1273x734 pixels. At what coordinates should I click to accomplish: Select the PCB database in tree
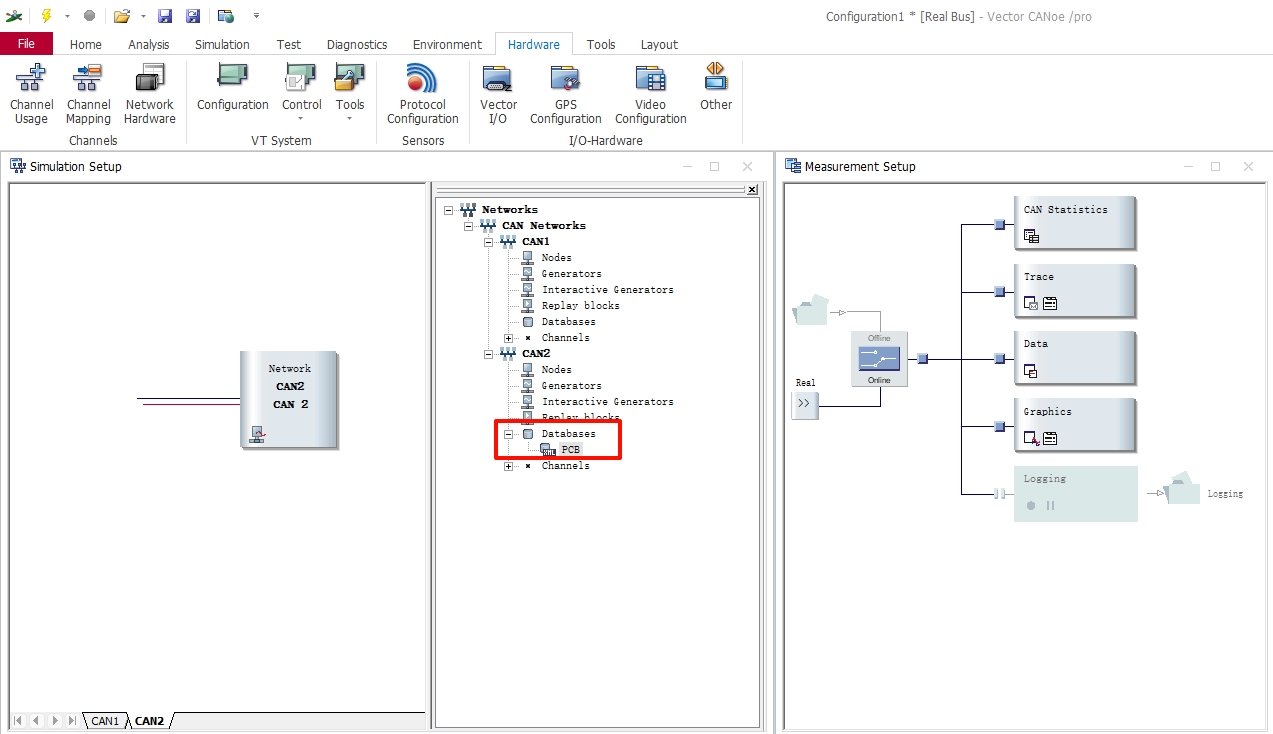(x=570, y=450)
